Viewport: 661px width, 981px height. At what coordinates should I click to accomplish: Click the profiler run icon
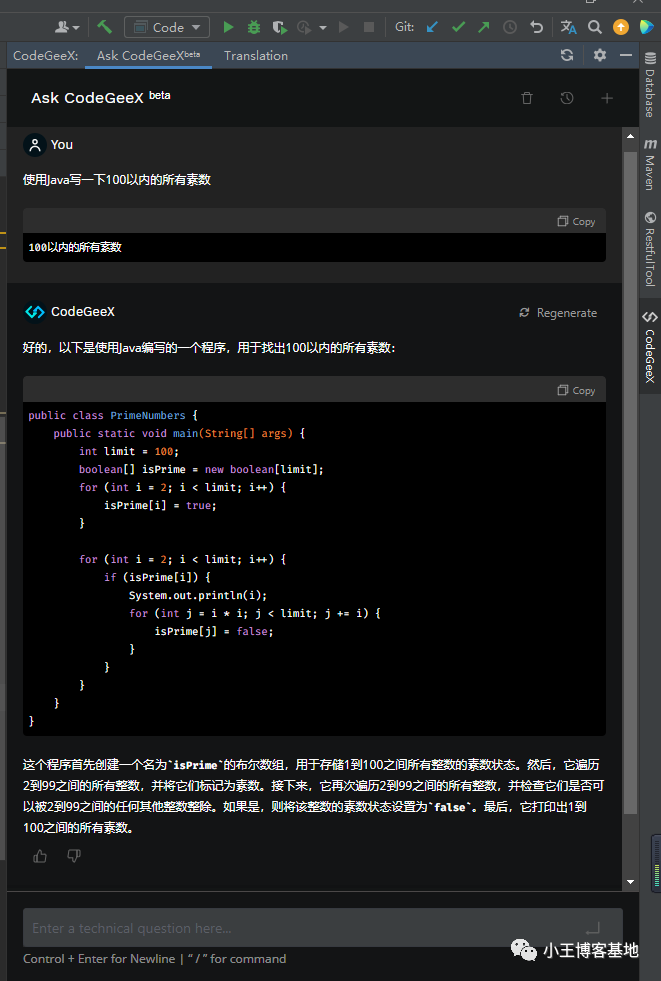click(305, 27)
